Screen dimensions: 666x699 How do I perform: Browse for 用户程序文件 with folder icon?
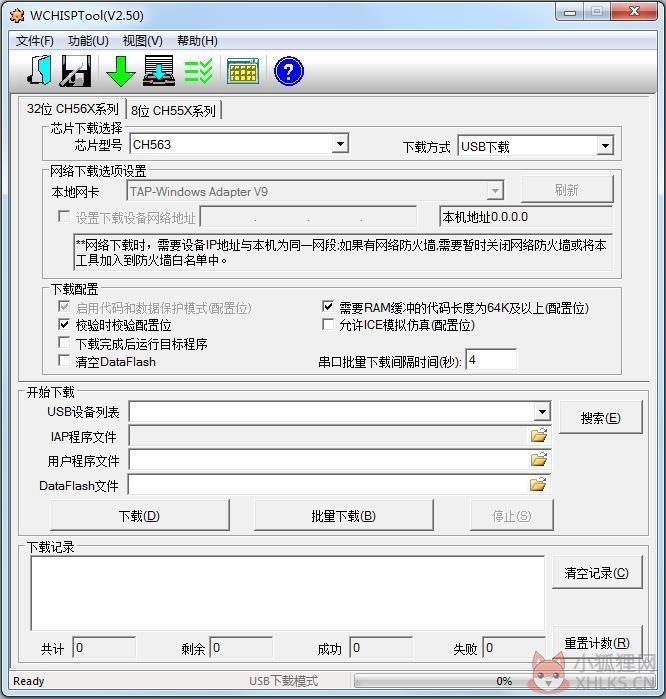click(x=539, y=459)
